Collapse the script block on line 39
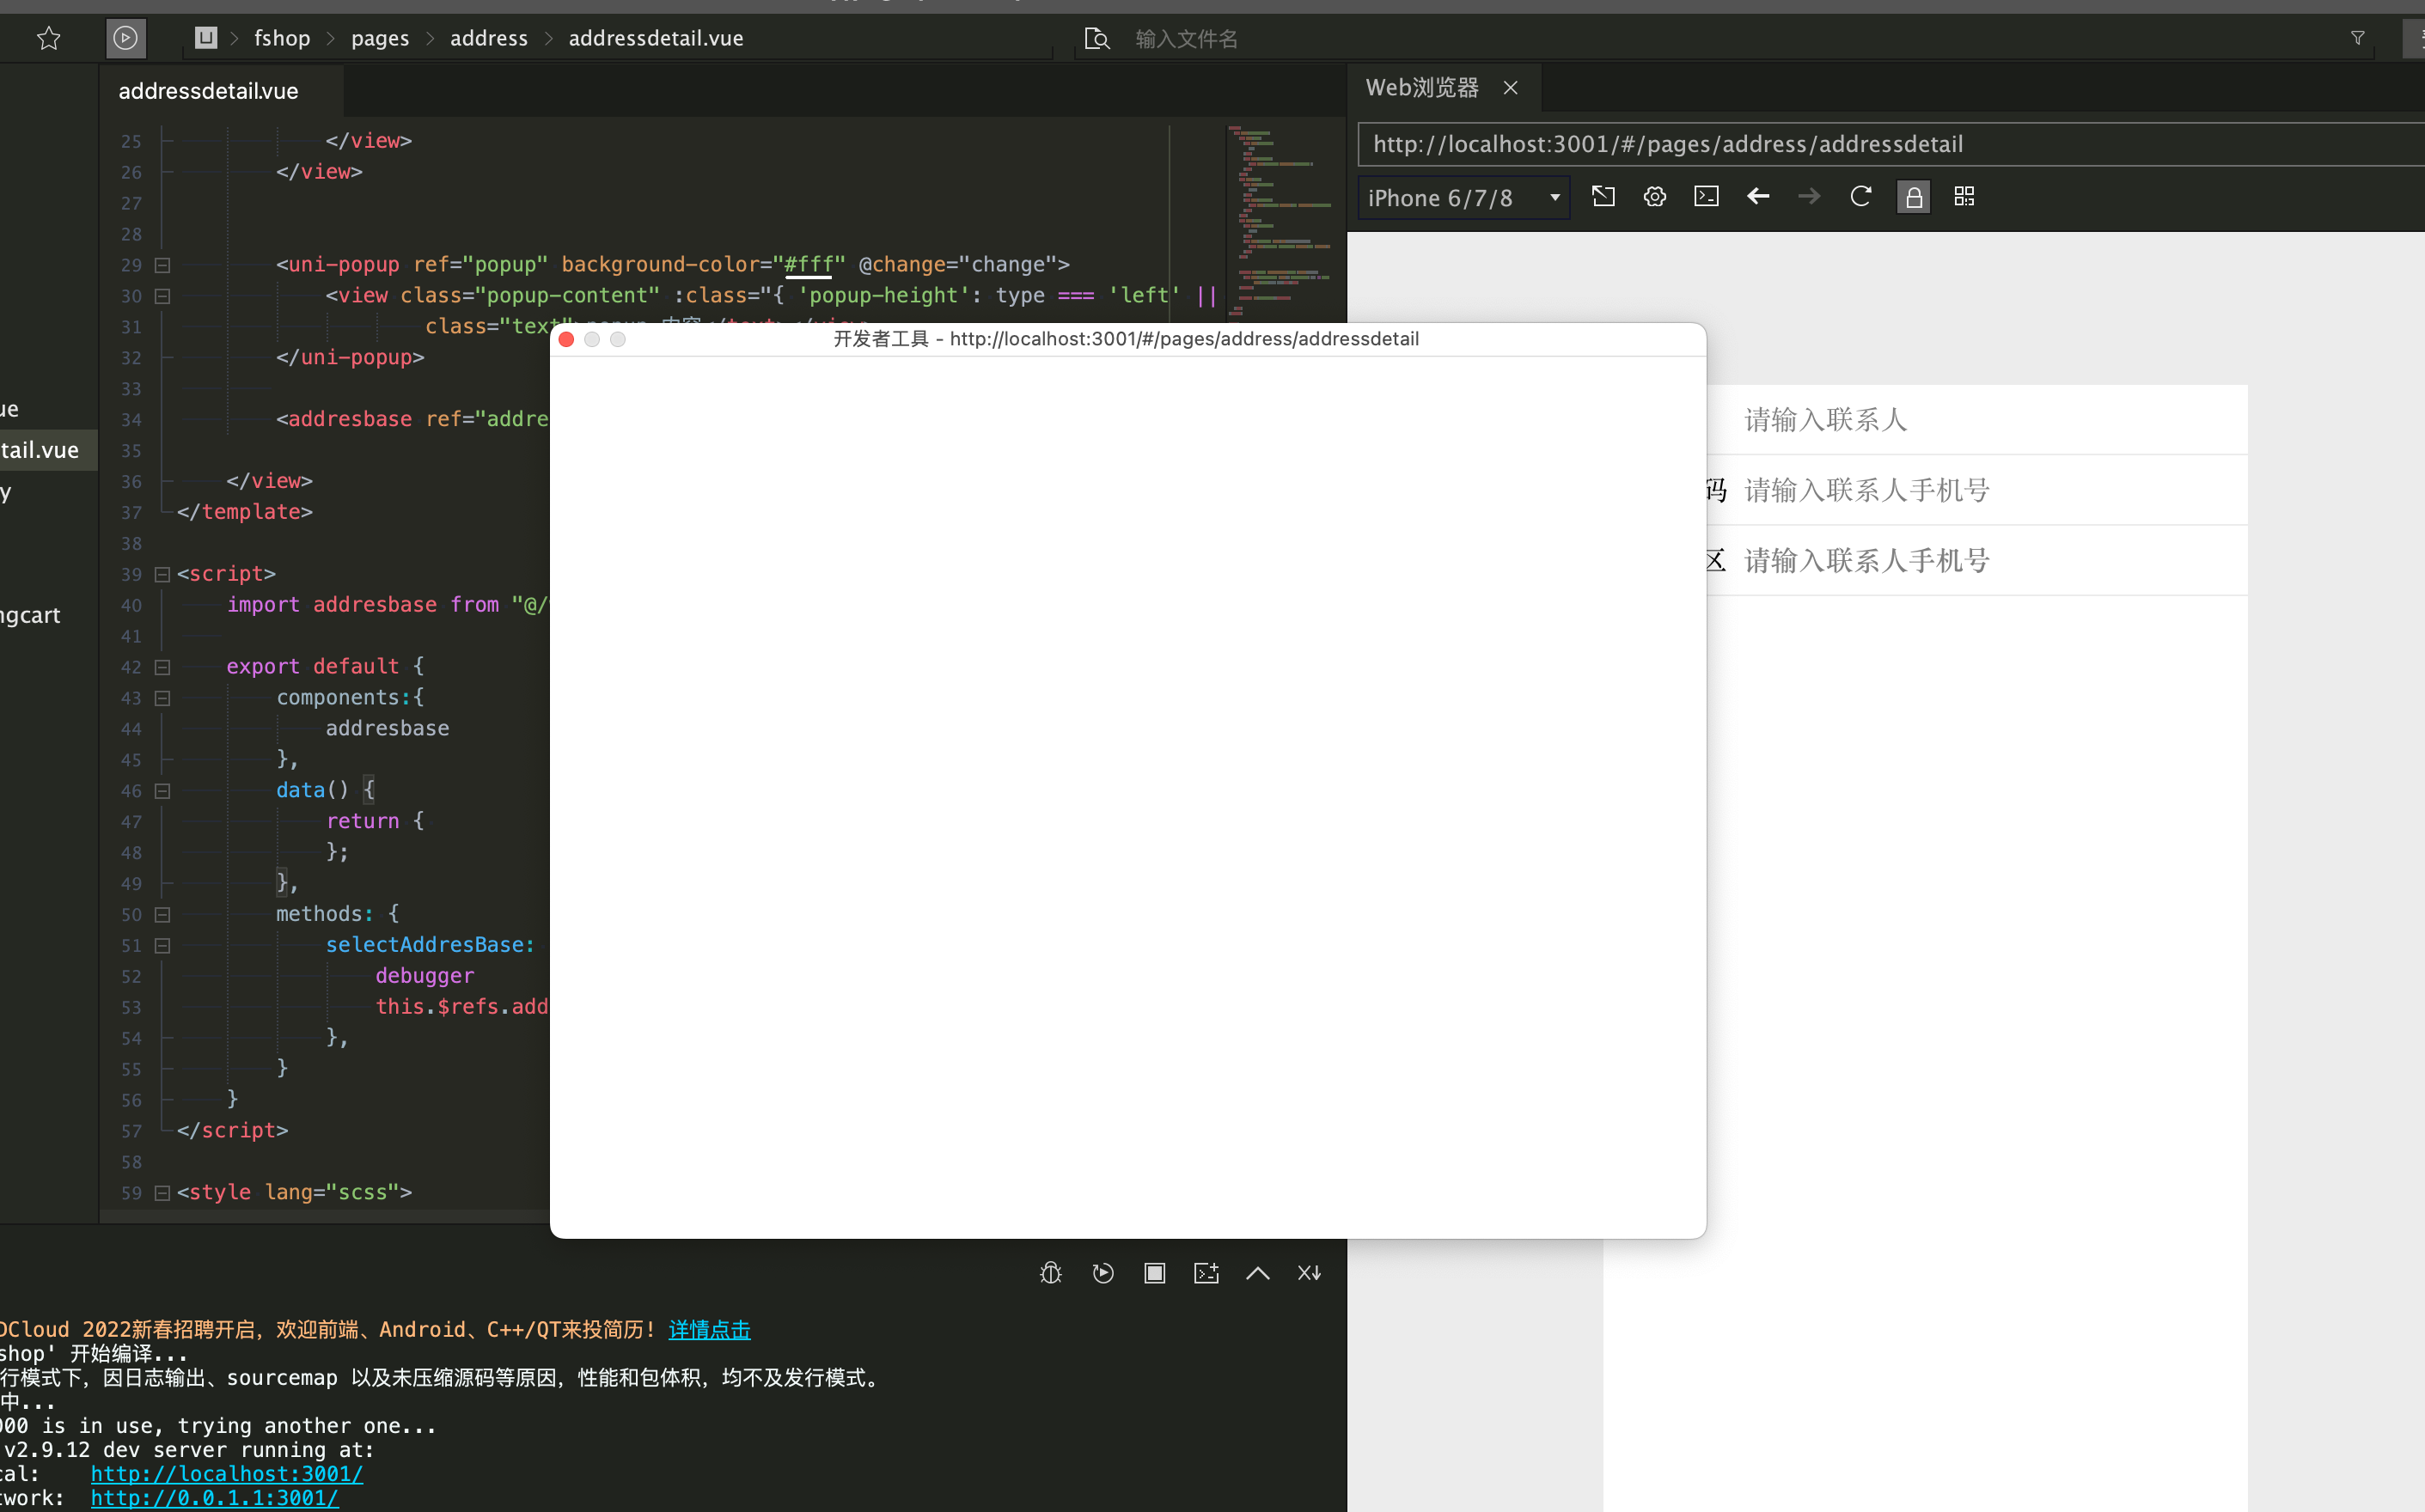The image size is (2425, 1512). [162, 574]
